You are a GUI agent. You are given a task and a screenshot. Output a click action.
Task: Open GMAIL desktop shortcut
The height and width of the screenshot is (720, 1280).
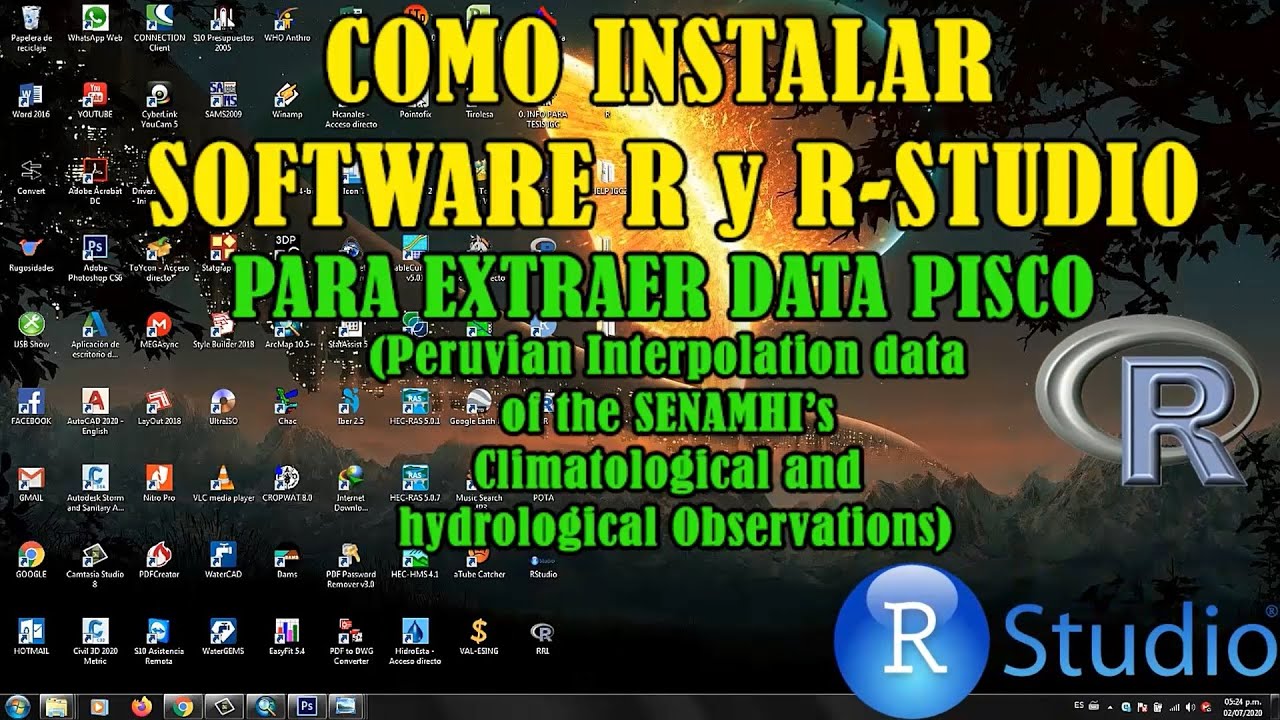[x=31, y=484]
